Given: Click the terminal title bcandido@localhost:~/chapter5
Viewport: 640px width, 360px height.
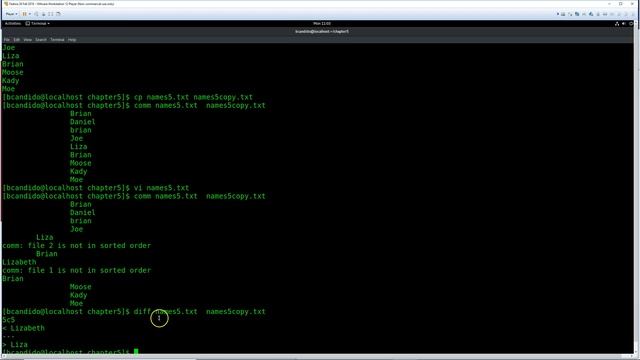Looking at the screenshot, I should pos(322,31).
